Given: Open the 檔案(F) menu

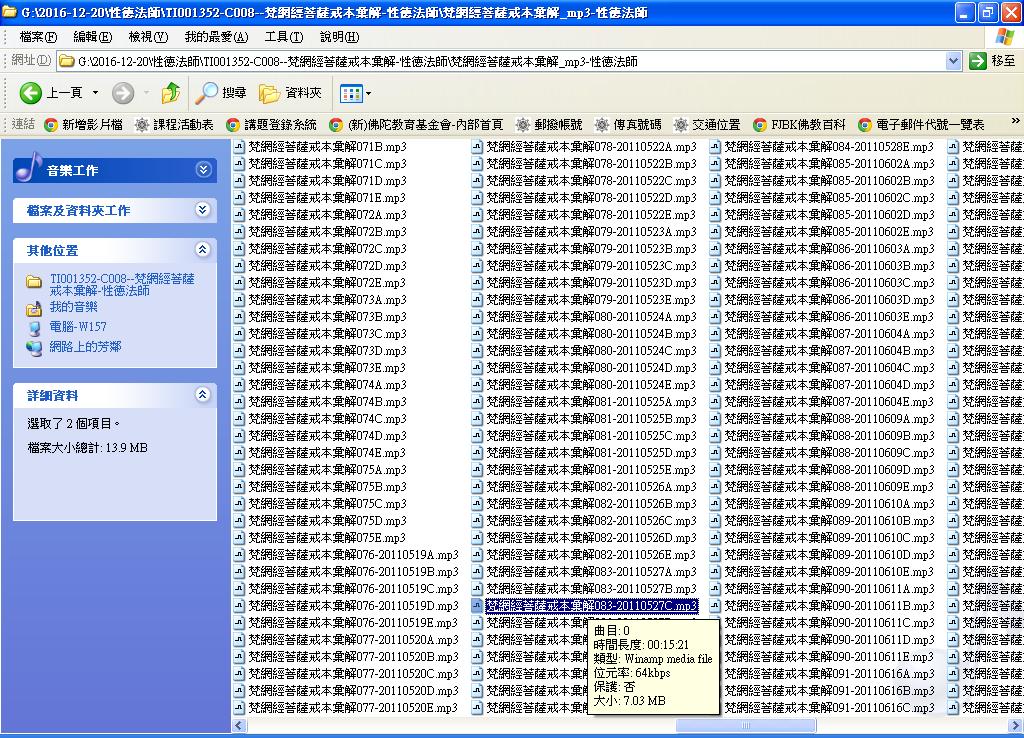Looking at the screenshot, I should [x=38, y=37].
